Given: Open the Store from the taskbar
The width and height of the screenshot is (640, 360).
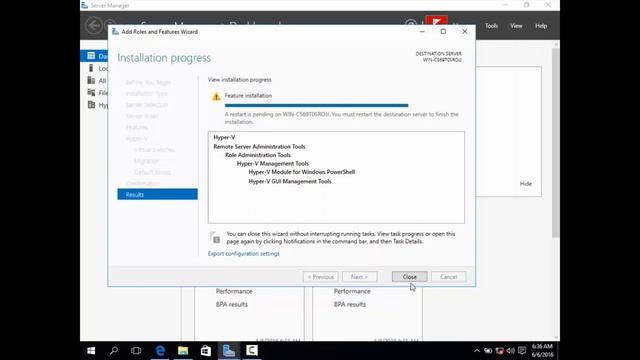Looking at the screenshot, I should click(x=206, y=351).
